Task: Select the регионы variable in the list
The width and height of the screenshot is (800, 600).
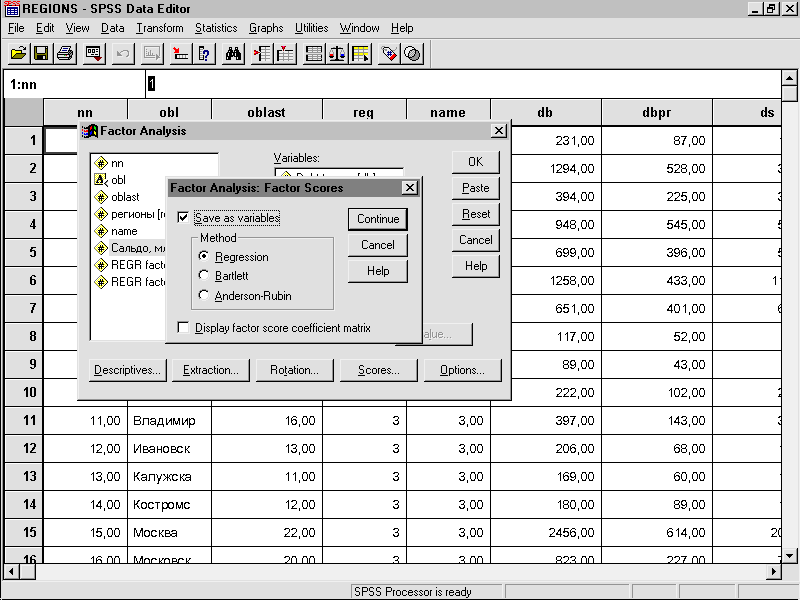Action: 130,214
